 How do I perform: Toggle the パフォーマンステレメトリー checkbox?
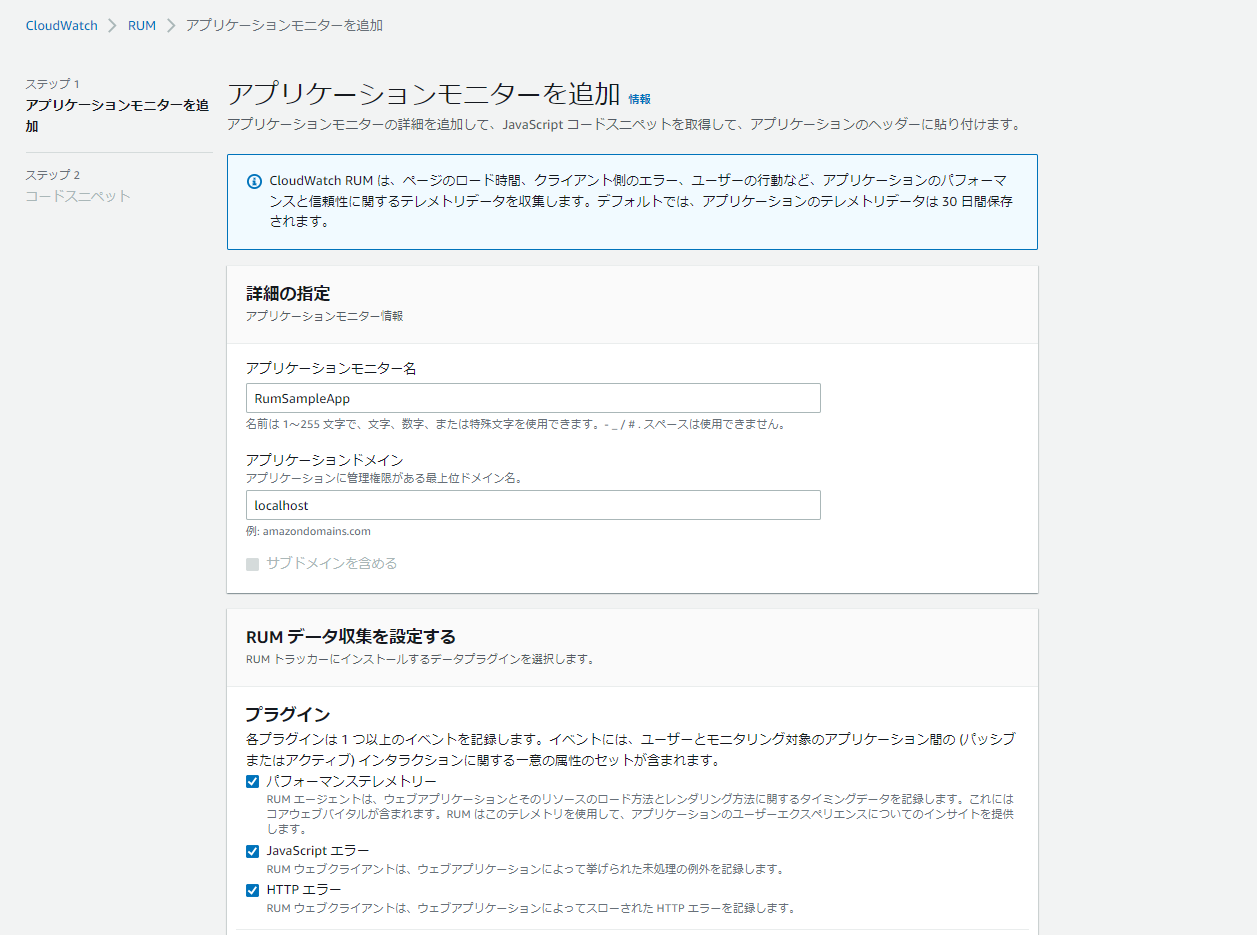pyautogui.click(x=253, y=781)
